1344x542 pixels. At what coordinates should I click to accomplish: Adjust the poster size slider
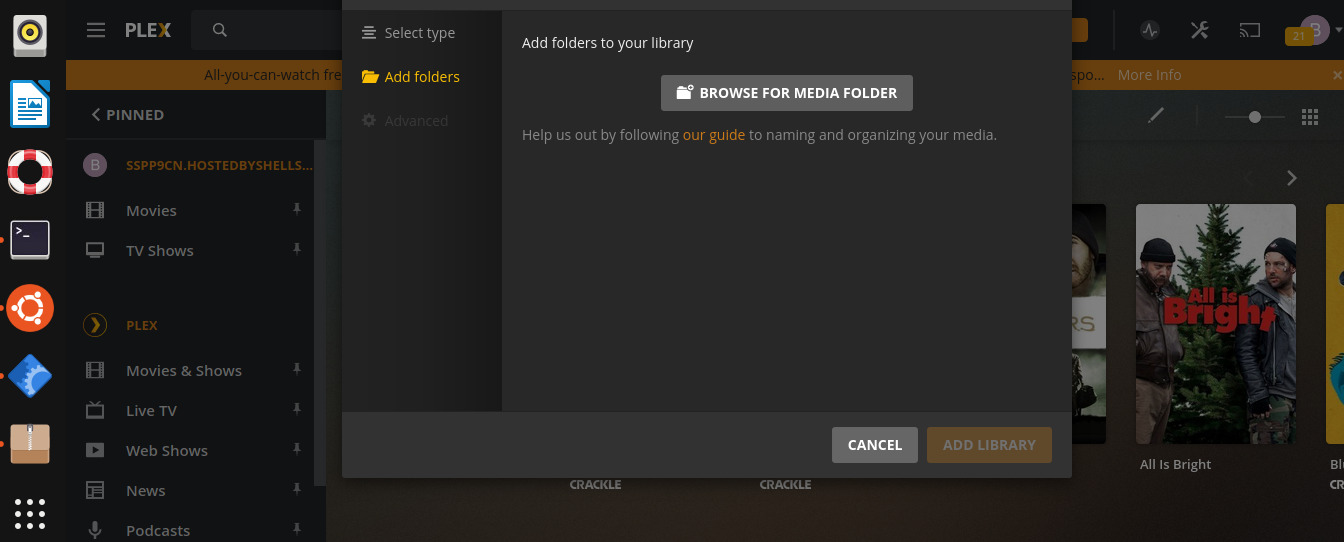pos(1254,117)
